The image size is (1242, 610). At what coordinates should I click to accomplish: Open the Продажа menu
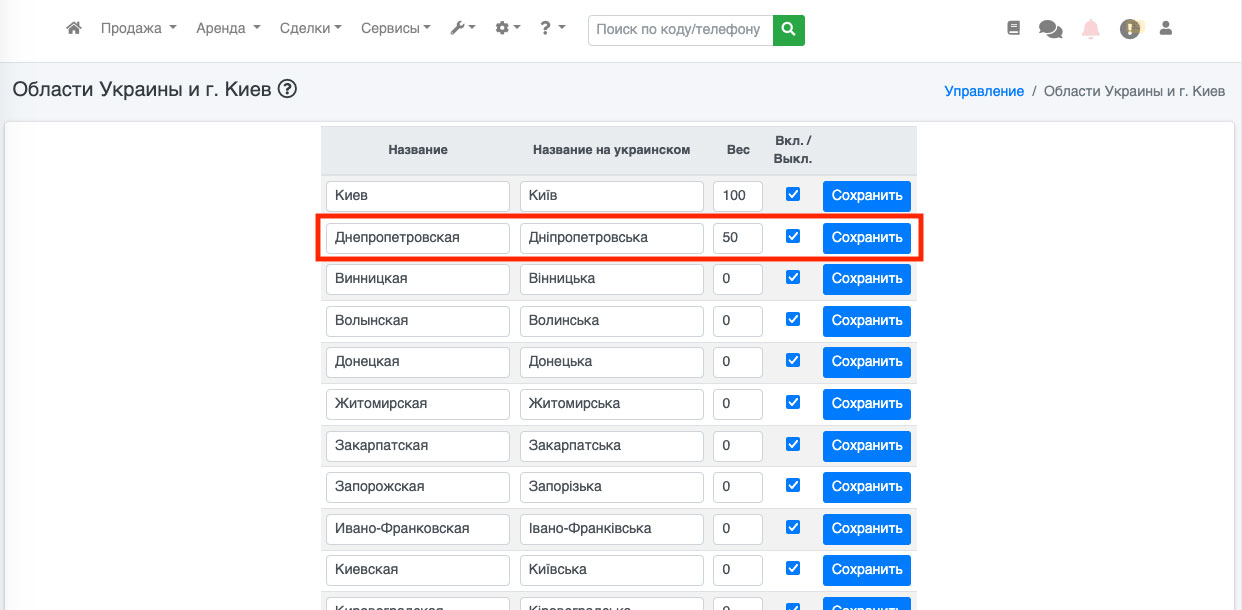[x=138, y=29]
